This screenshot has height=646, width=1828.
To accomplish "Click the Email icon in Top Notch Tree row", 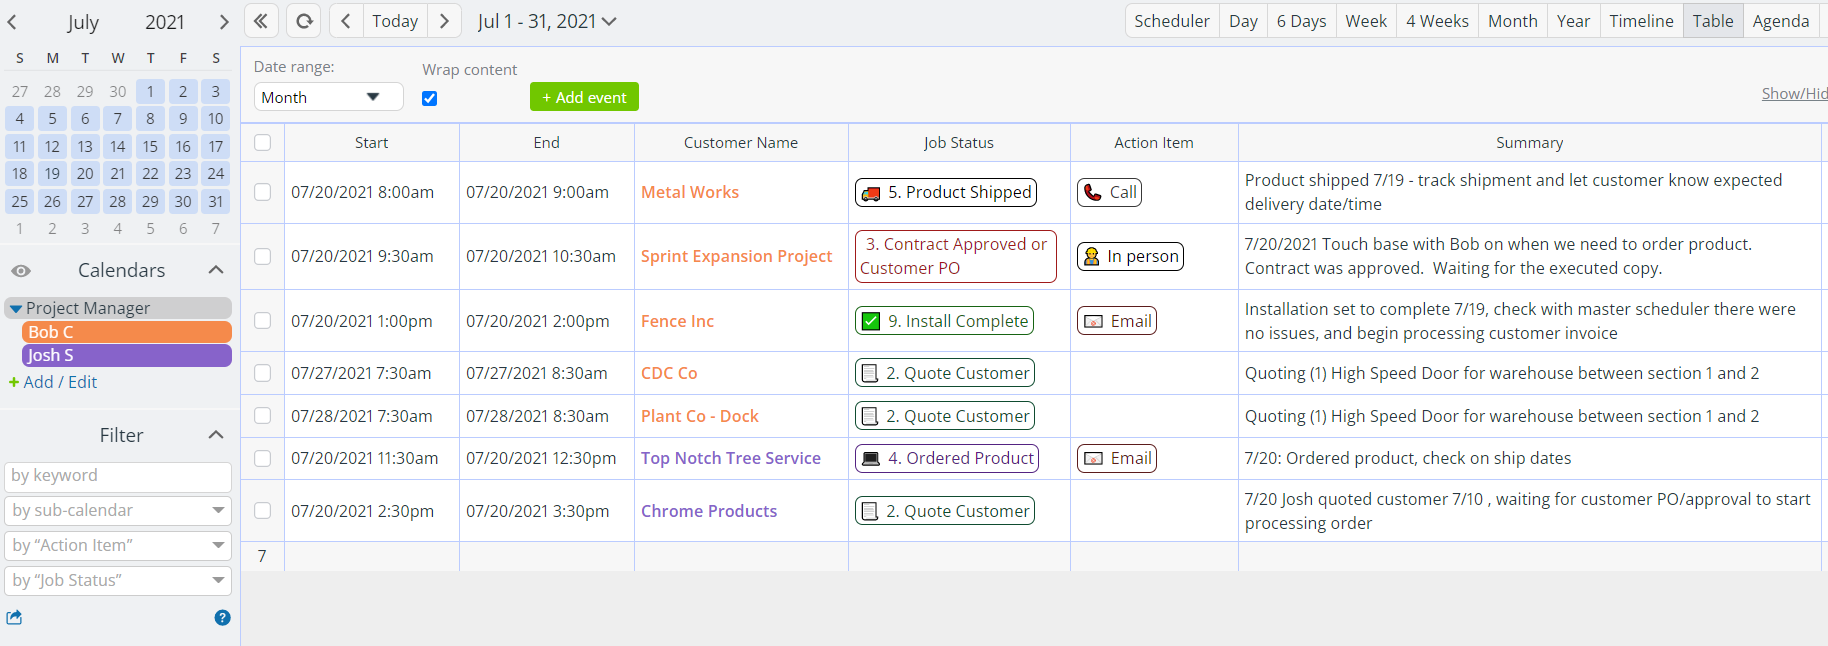I will pyautogui.click(x=1094, y=458).
